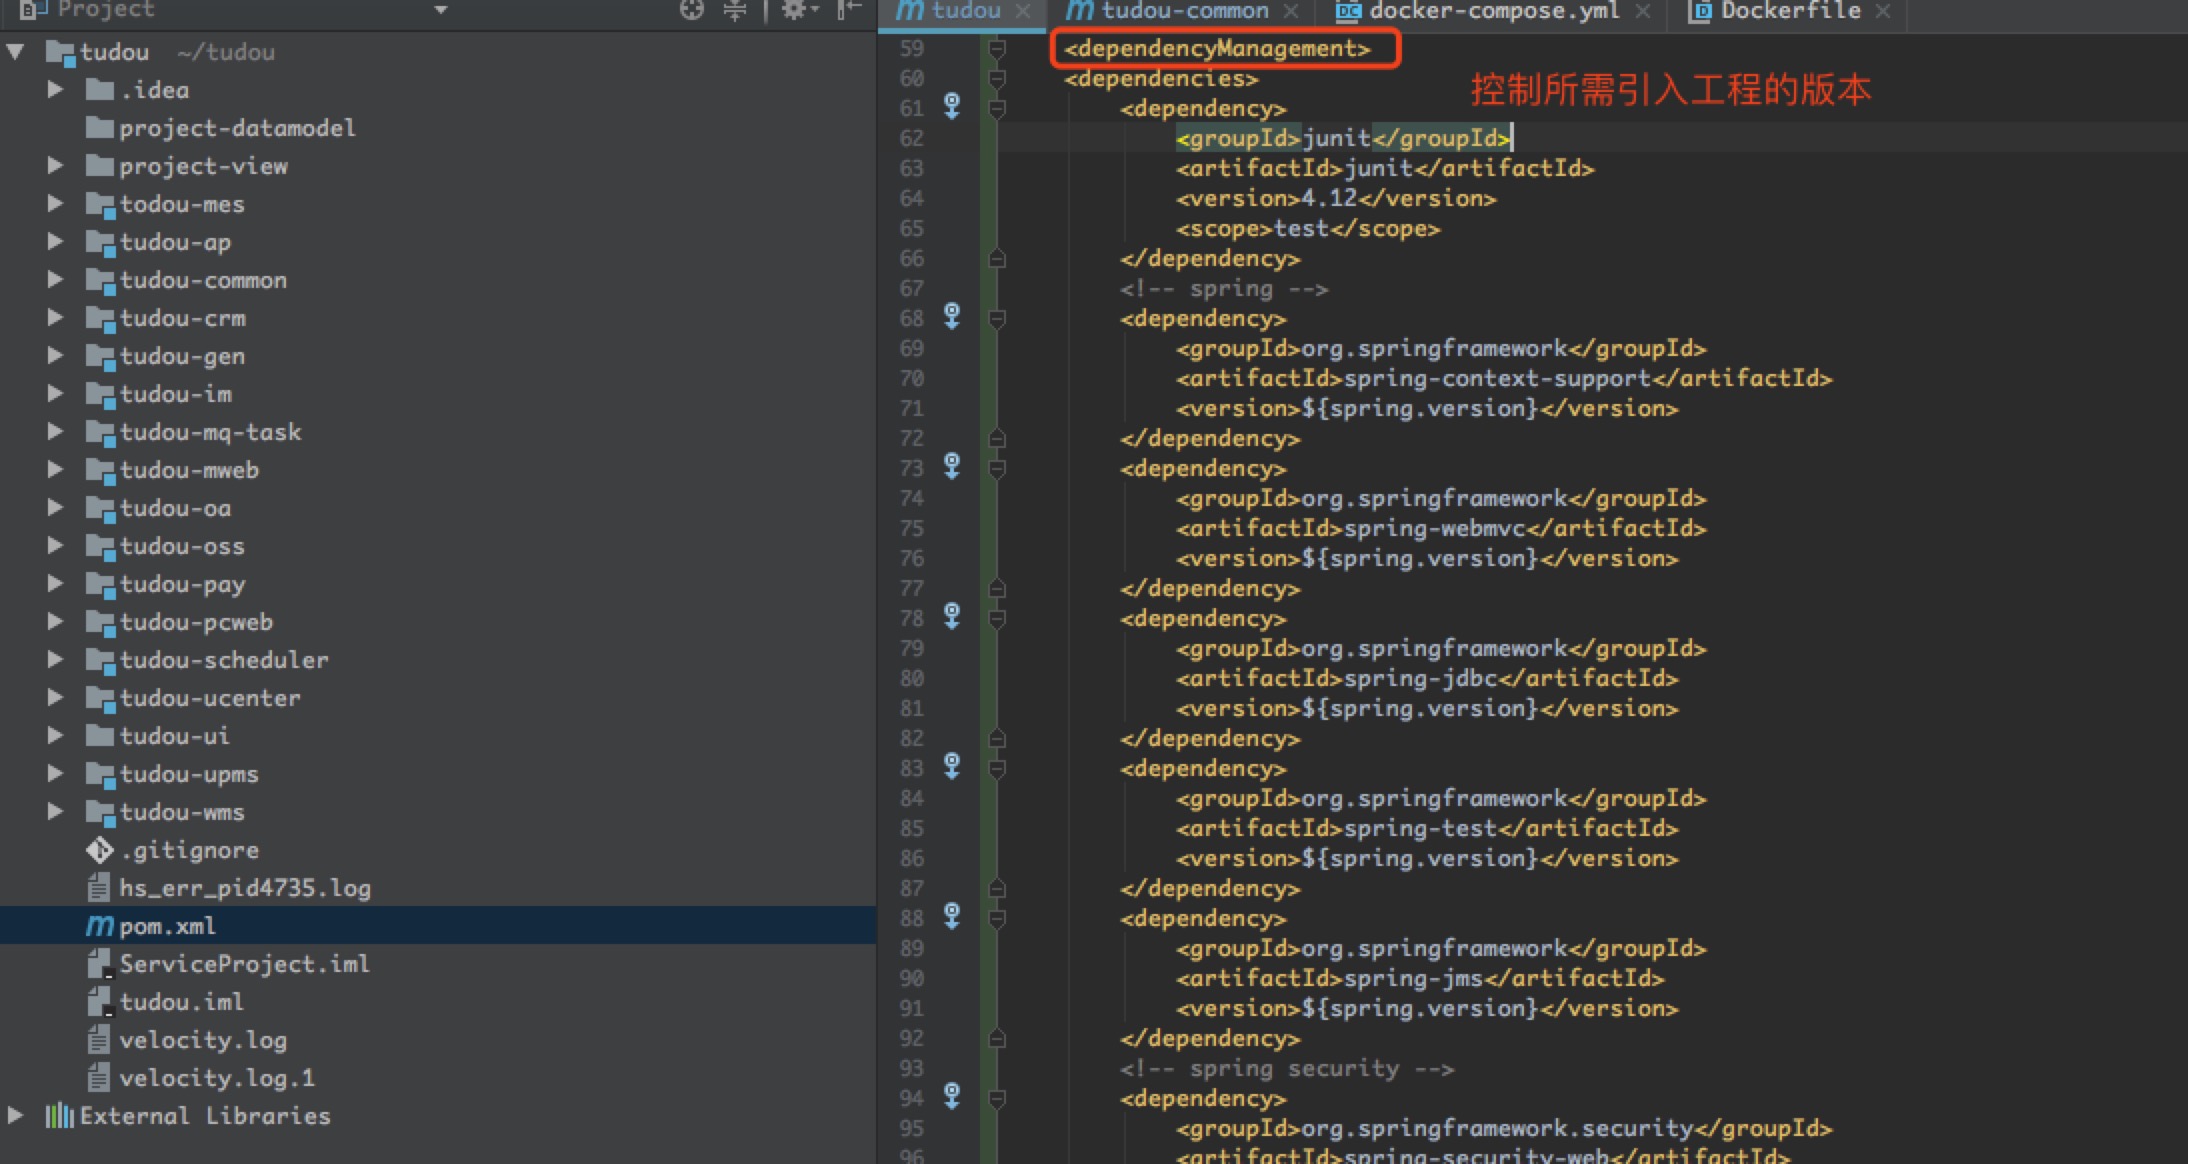The image size is (2188, 1164).
Task: Select the tudou-pcweb module
Action: (x=196, y=622)
